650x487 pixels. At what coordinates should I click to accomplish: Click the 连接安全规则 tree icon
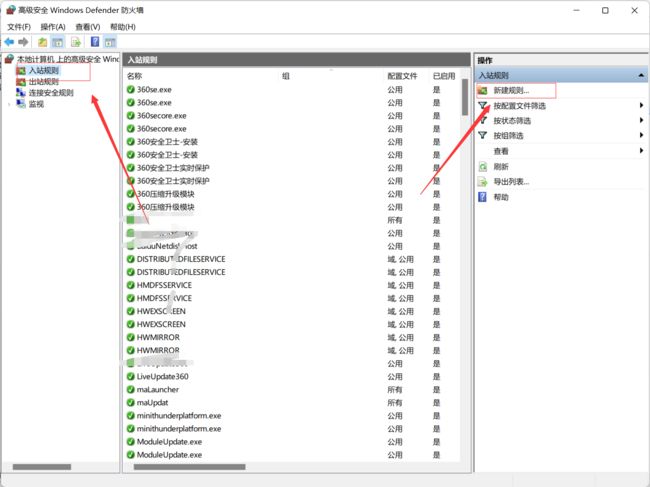pyautogui.click(x=21, y=92)
